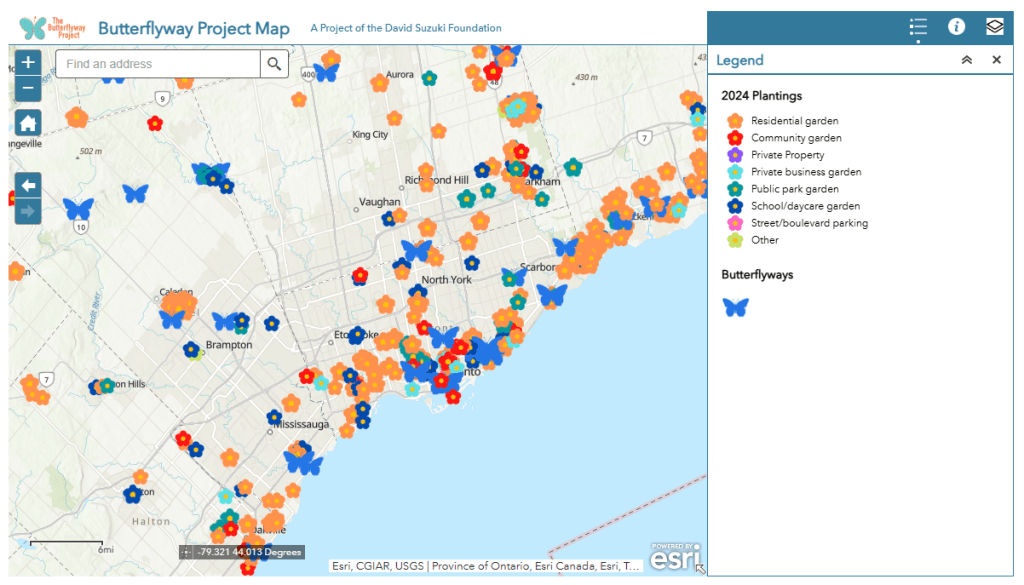The width and height of the screenshot is (1024, 585).
Task: Click inside the Find an address field
Action: [158, 64]
